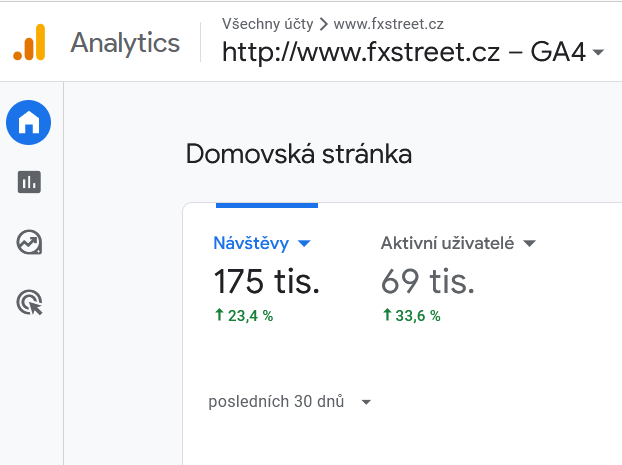
Task: Click the Google Analytics logo
Action: coord(29,42)
